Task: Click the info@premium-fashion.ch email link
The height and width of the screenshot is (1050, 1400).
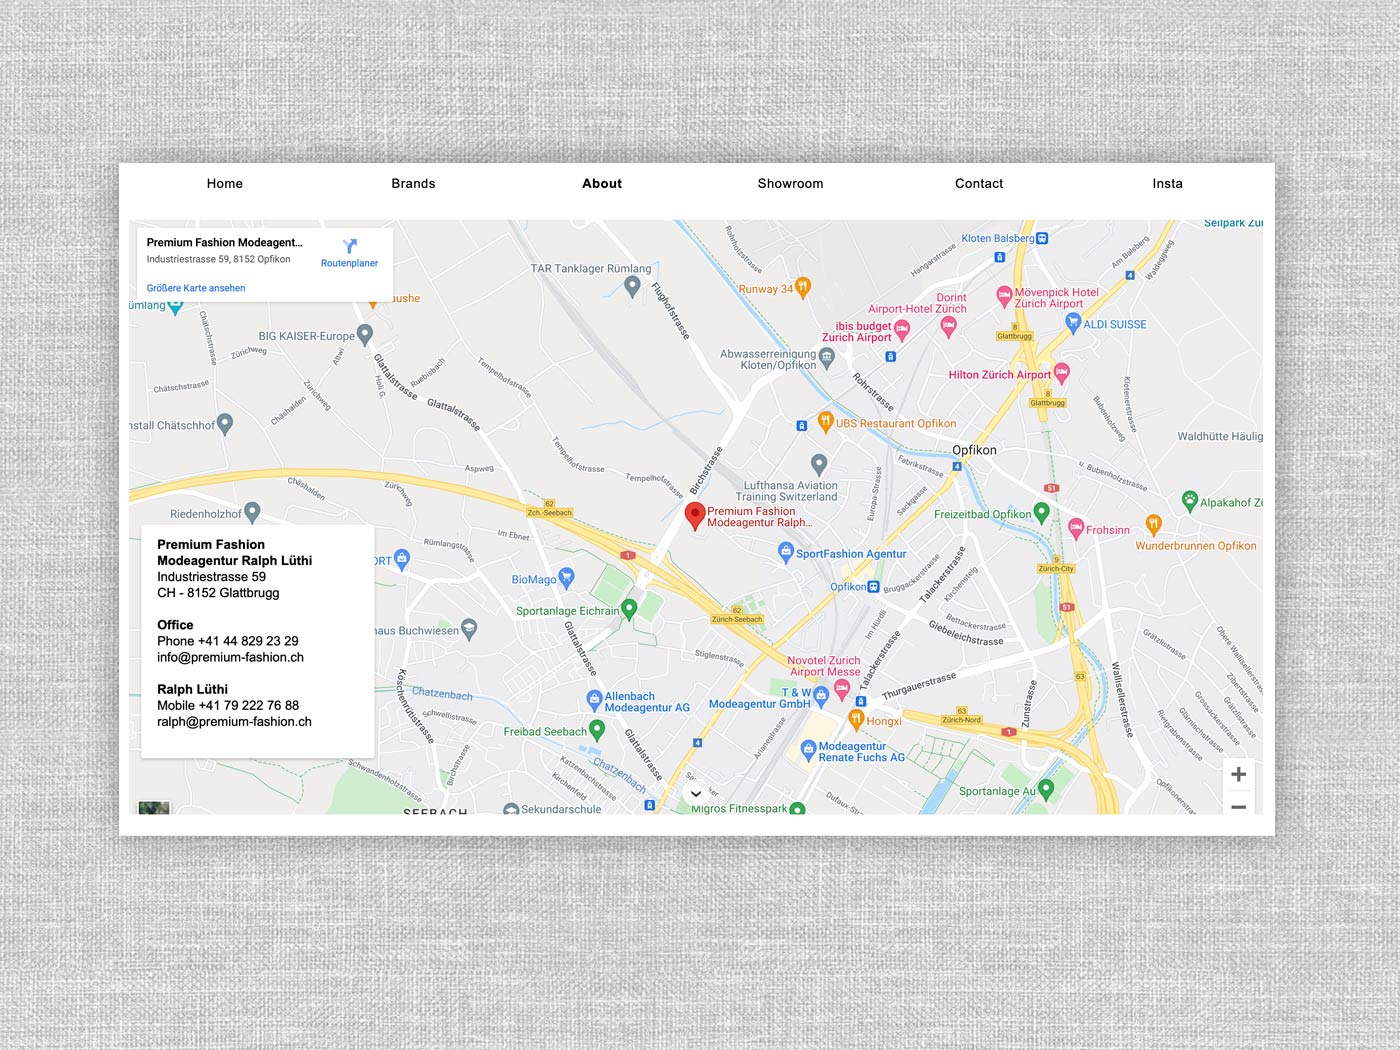Action: (230, 657)
